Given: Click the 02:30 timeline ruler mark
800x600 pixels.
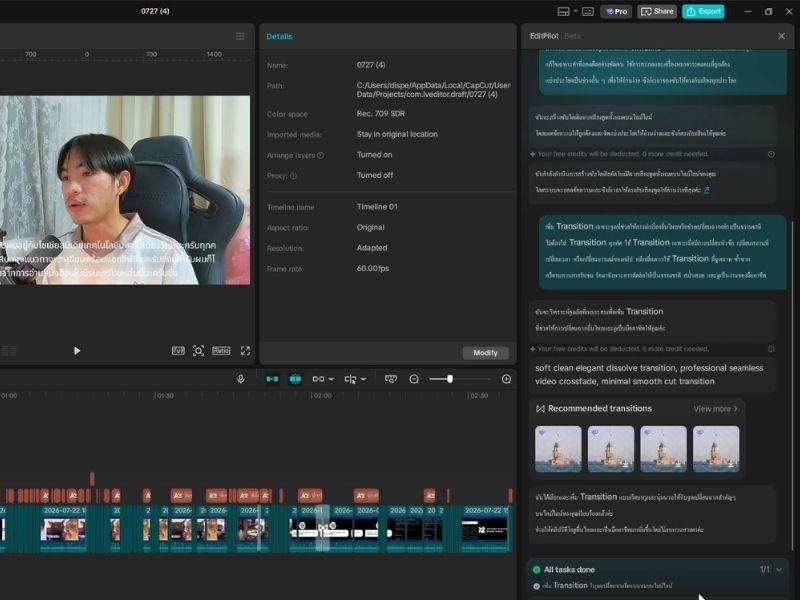Looking at the screenshot, I should pyautogui.click(x=478, y=395).
